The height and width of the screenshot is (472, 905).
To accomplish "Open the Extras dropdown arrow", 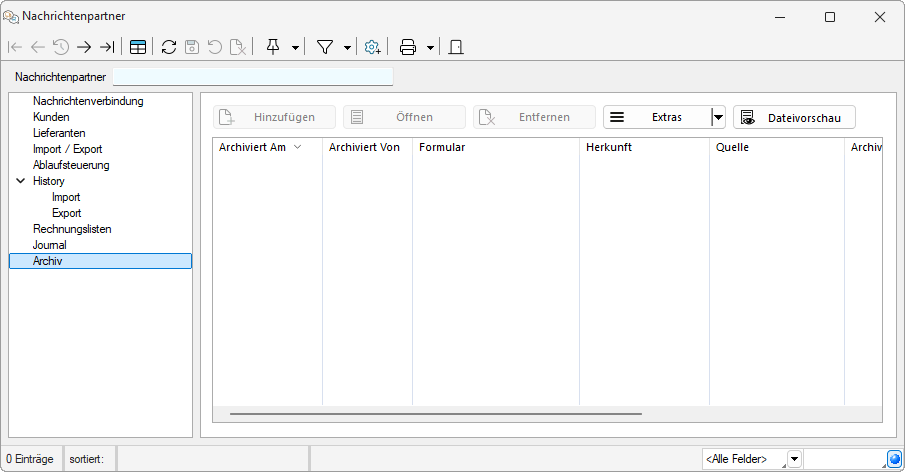I will click(x=717, y=117).
